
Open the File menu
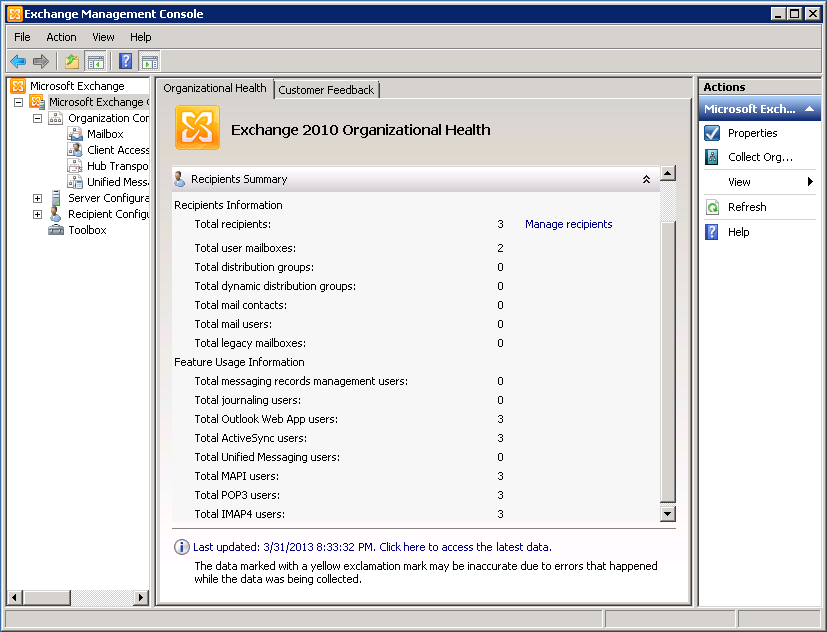(22, 37)
